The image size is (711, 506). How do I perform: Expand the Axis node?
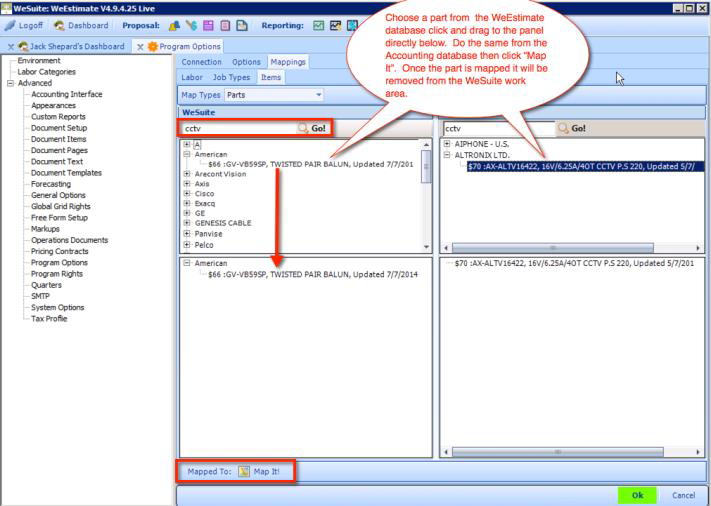pos(187,184)
